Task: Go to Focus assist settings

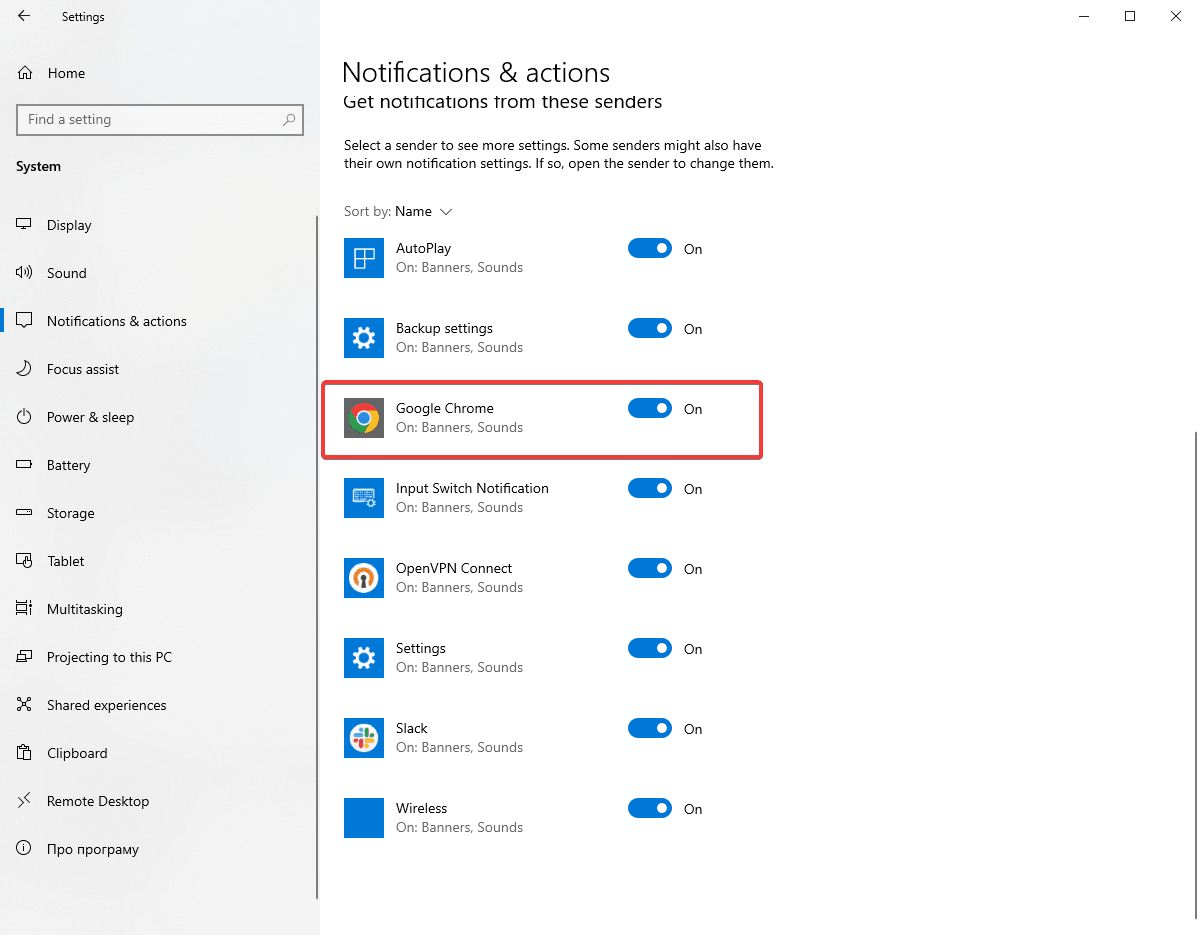Action: 82,369
